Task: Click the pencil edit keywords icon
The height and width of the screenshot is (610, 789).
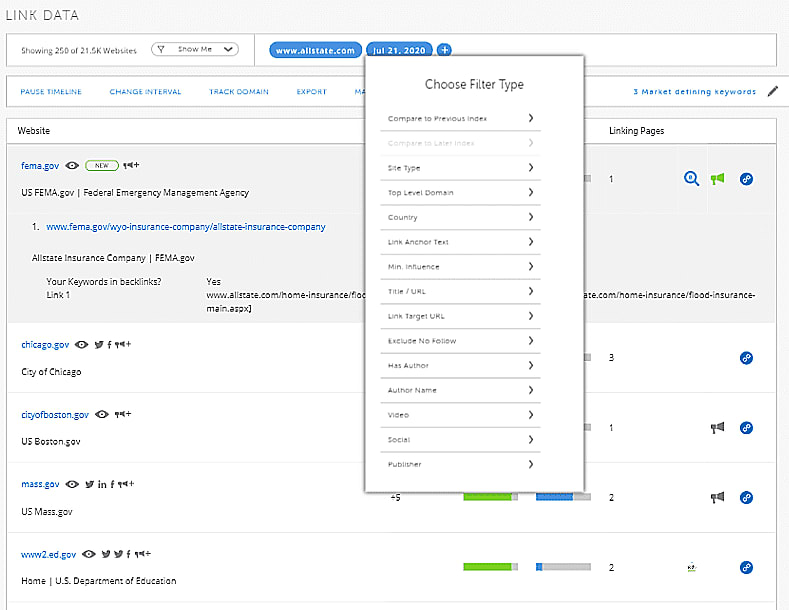Action: (773, 91)
